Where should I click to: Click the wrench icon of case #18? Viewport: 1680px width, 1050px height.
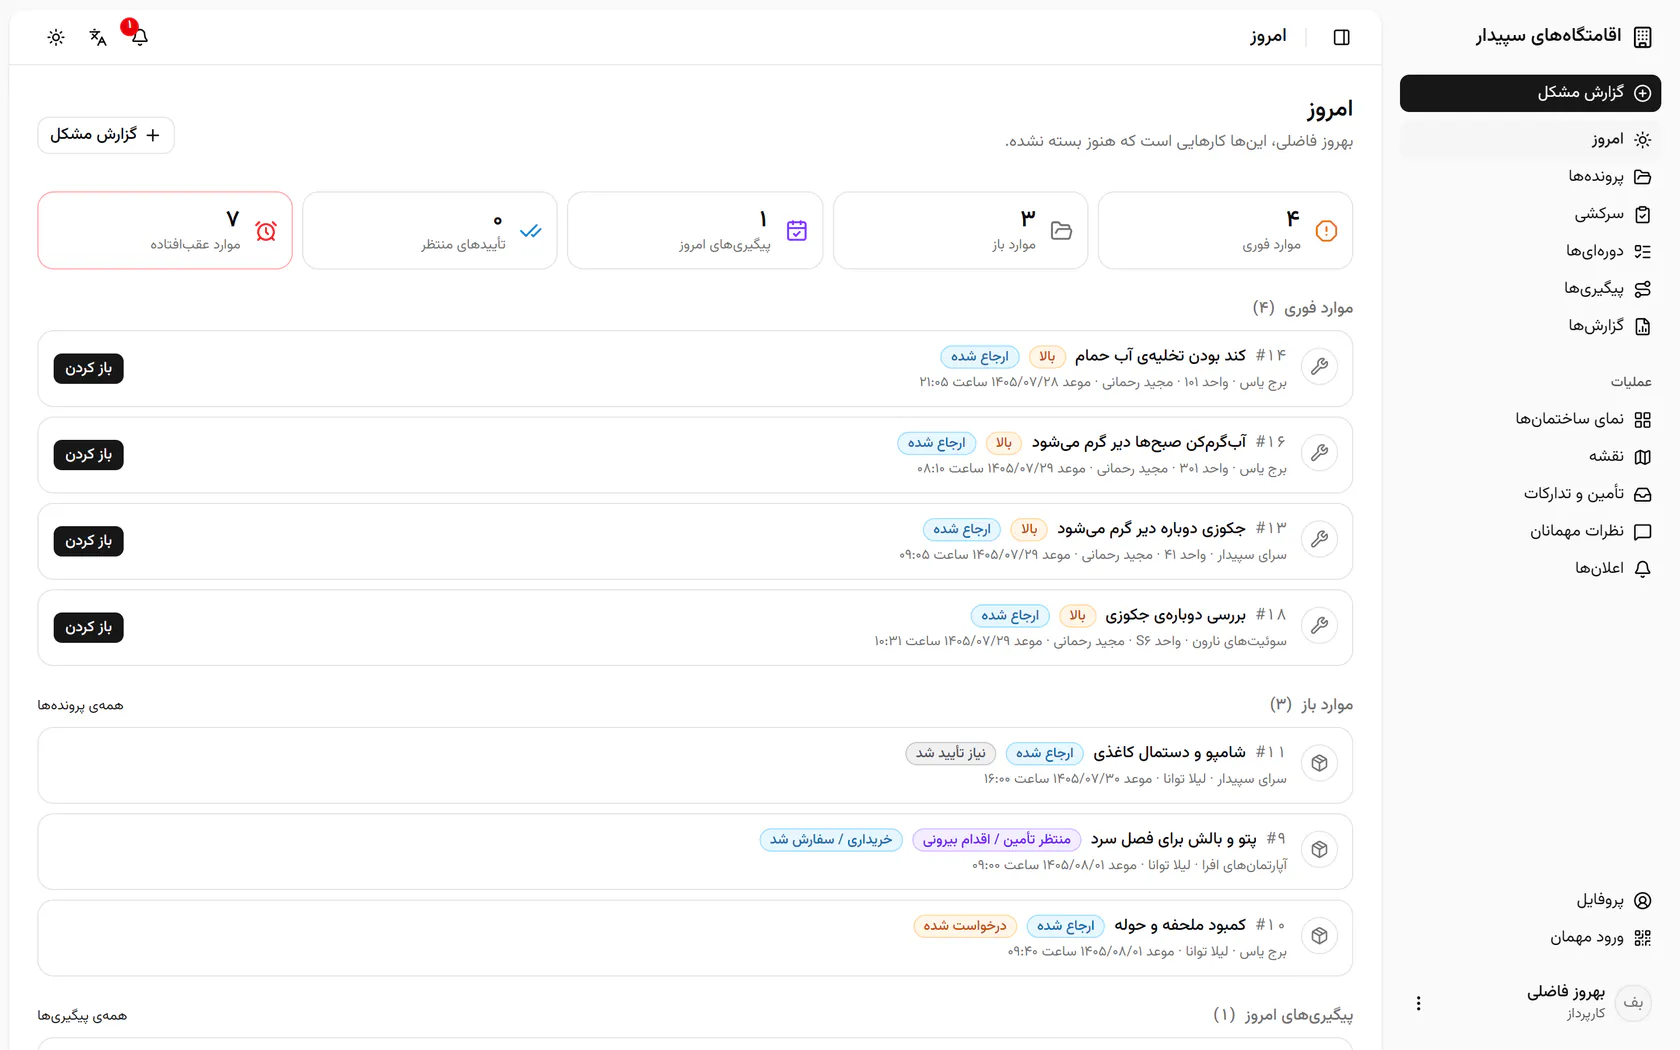pyautogui.click(x=1320, y=626)
